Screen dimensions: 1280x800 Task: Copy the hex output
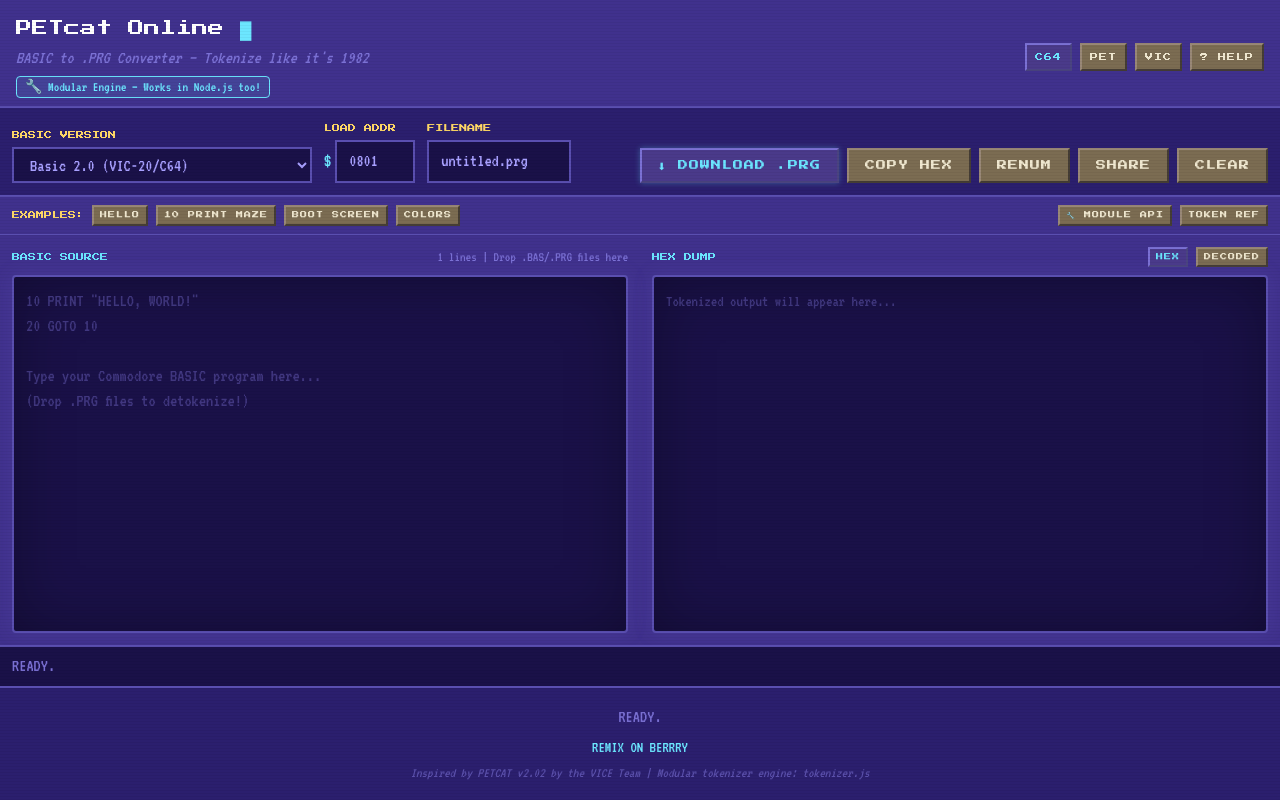point(909,165)
